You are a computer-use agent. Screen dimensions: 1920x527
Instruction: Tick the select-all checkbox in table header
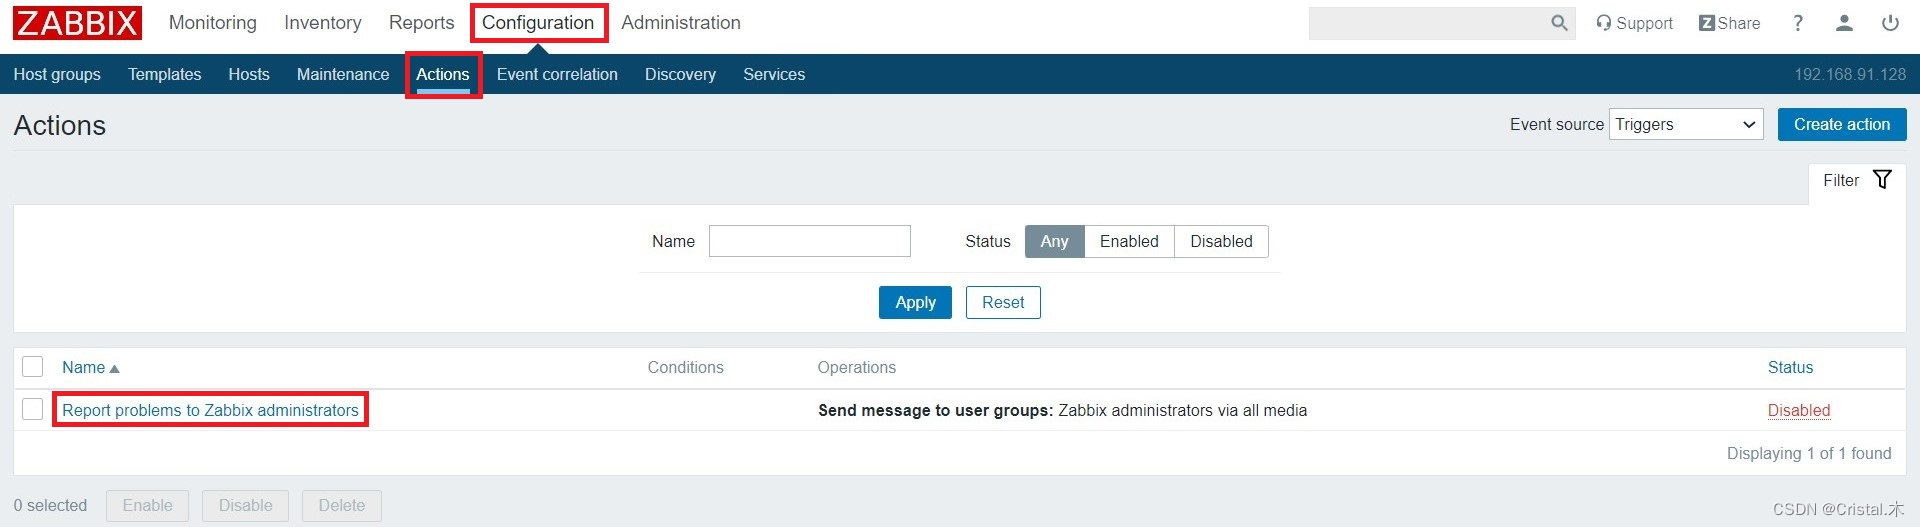coord(33,367)
